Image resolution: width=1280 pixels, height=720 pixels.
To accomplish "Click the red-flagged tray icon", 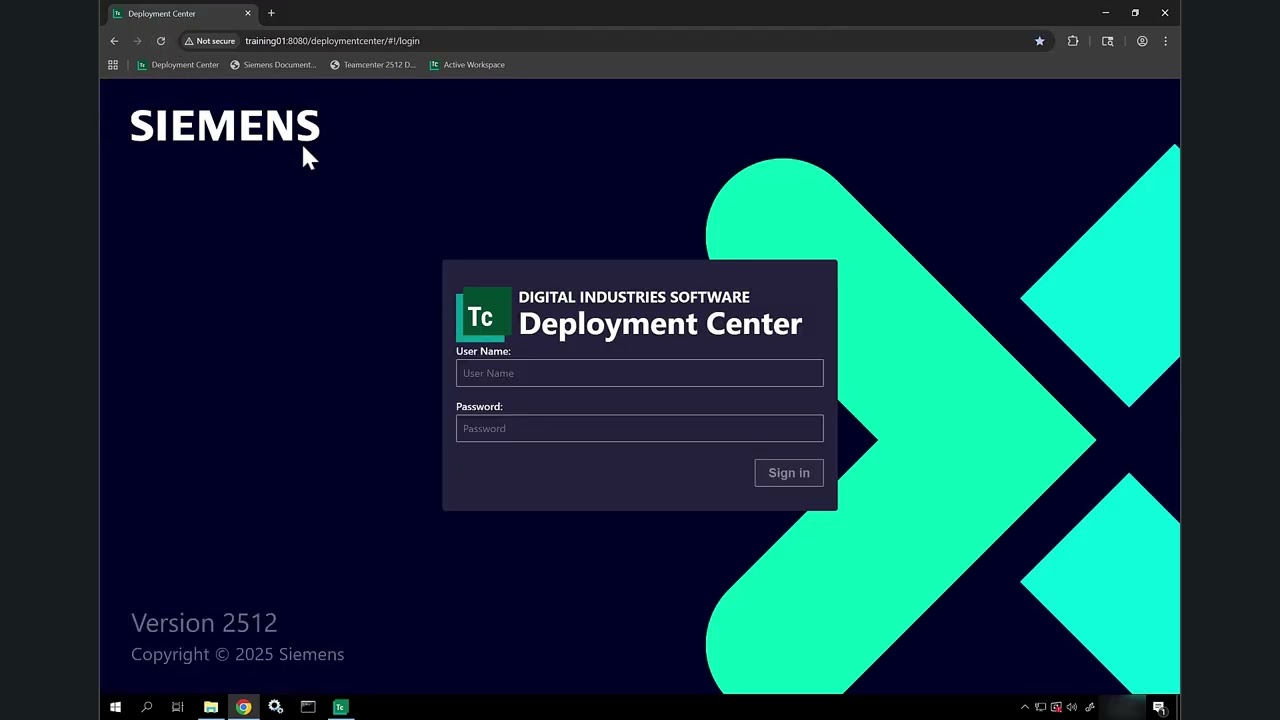I will (1056, 707).
